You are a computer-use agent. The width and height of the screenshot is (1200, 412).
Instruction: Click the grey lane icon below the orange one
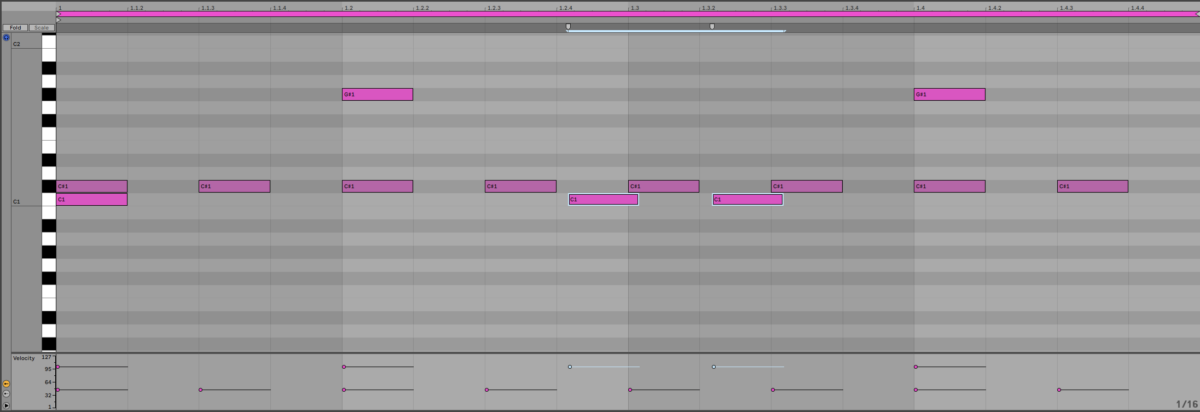(x=6, y=394)
